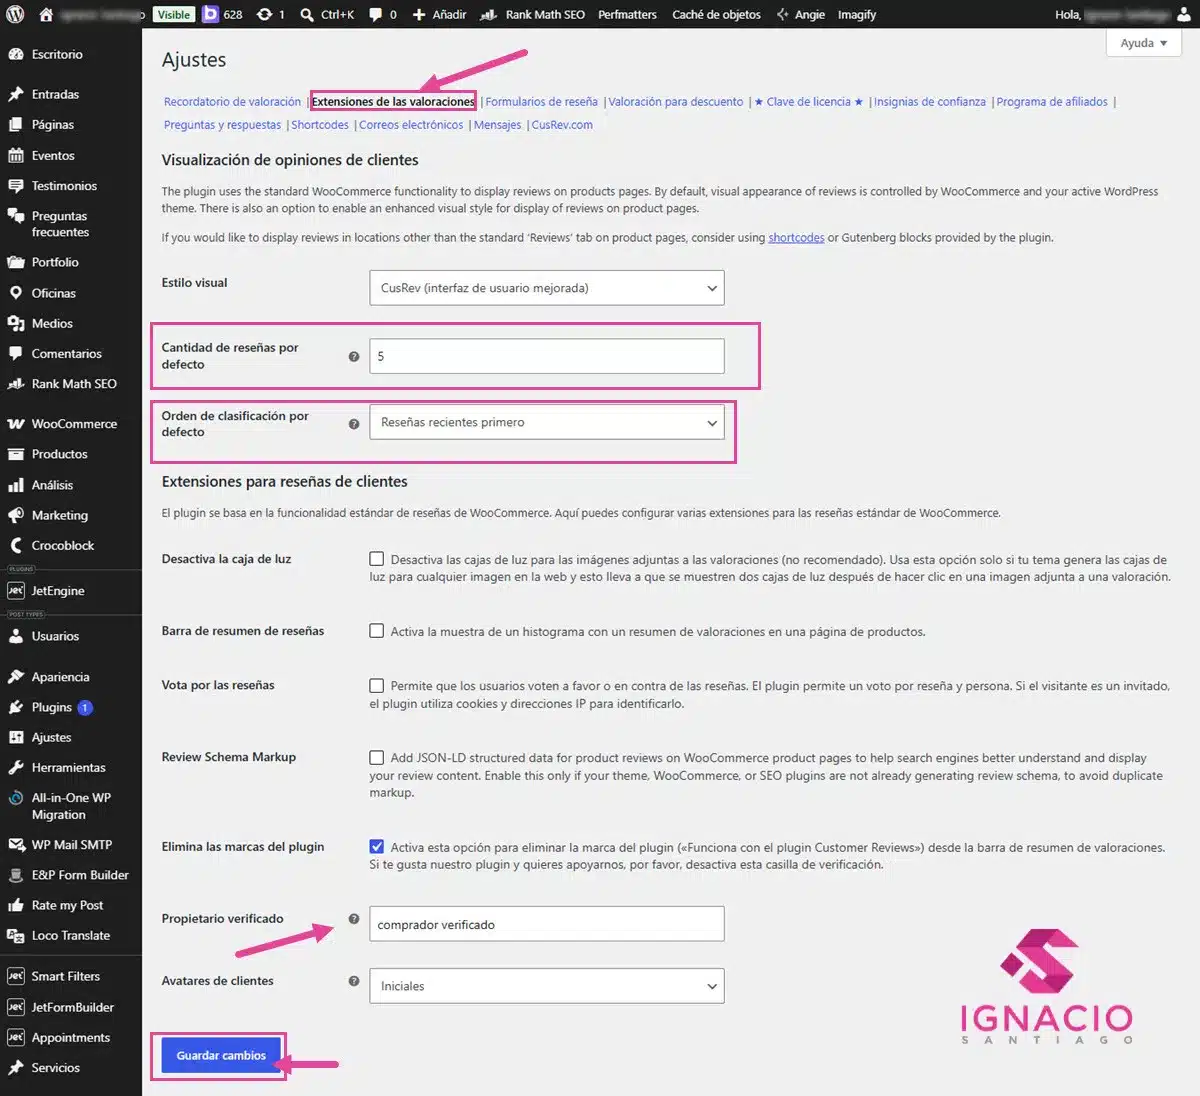Focus Propietario verificado text field

(x=546, y=924)
